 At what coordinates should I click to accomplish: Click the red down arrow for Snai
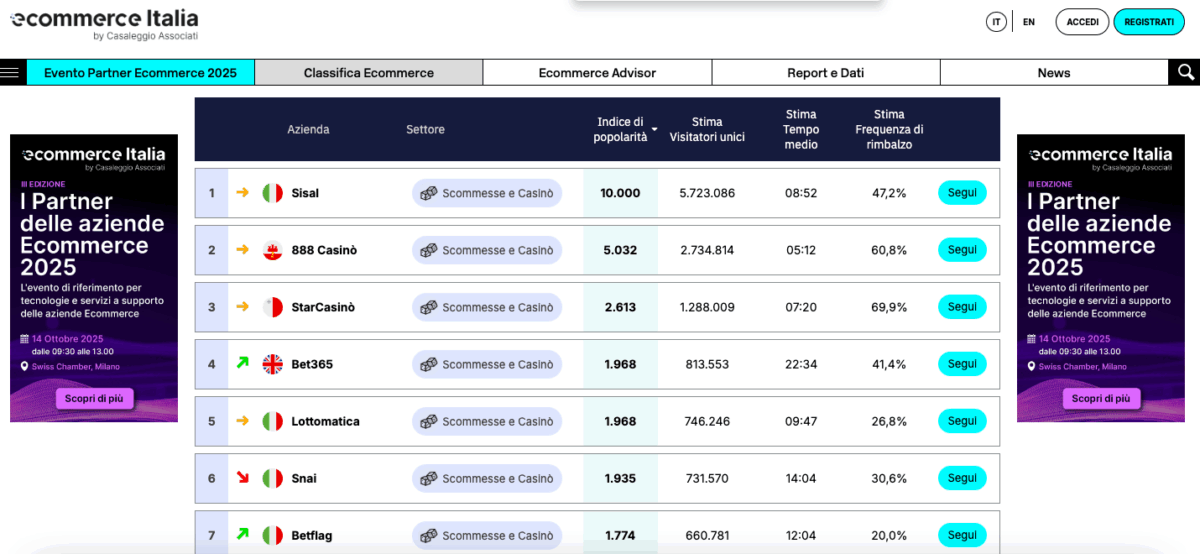(x=242, y=478)
